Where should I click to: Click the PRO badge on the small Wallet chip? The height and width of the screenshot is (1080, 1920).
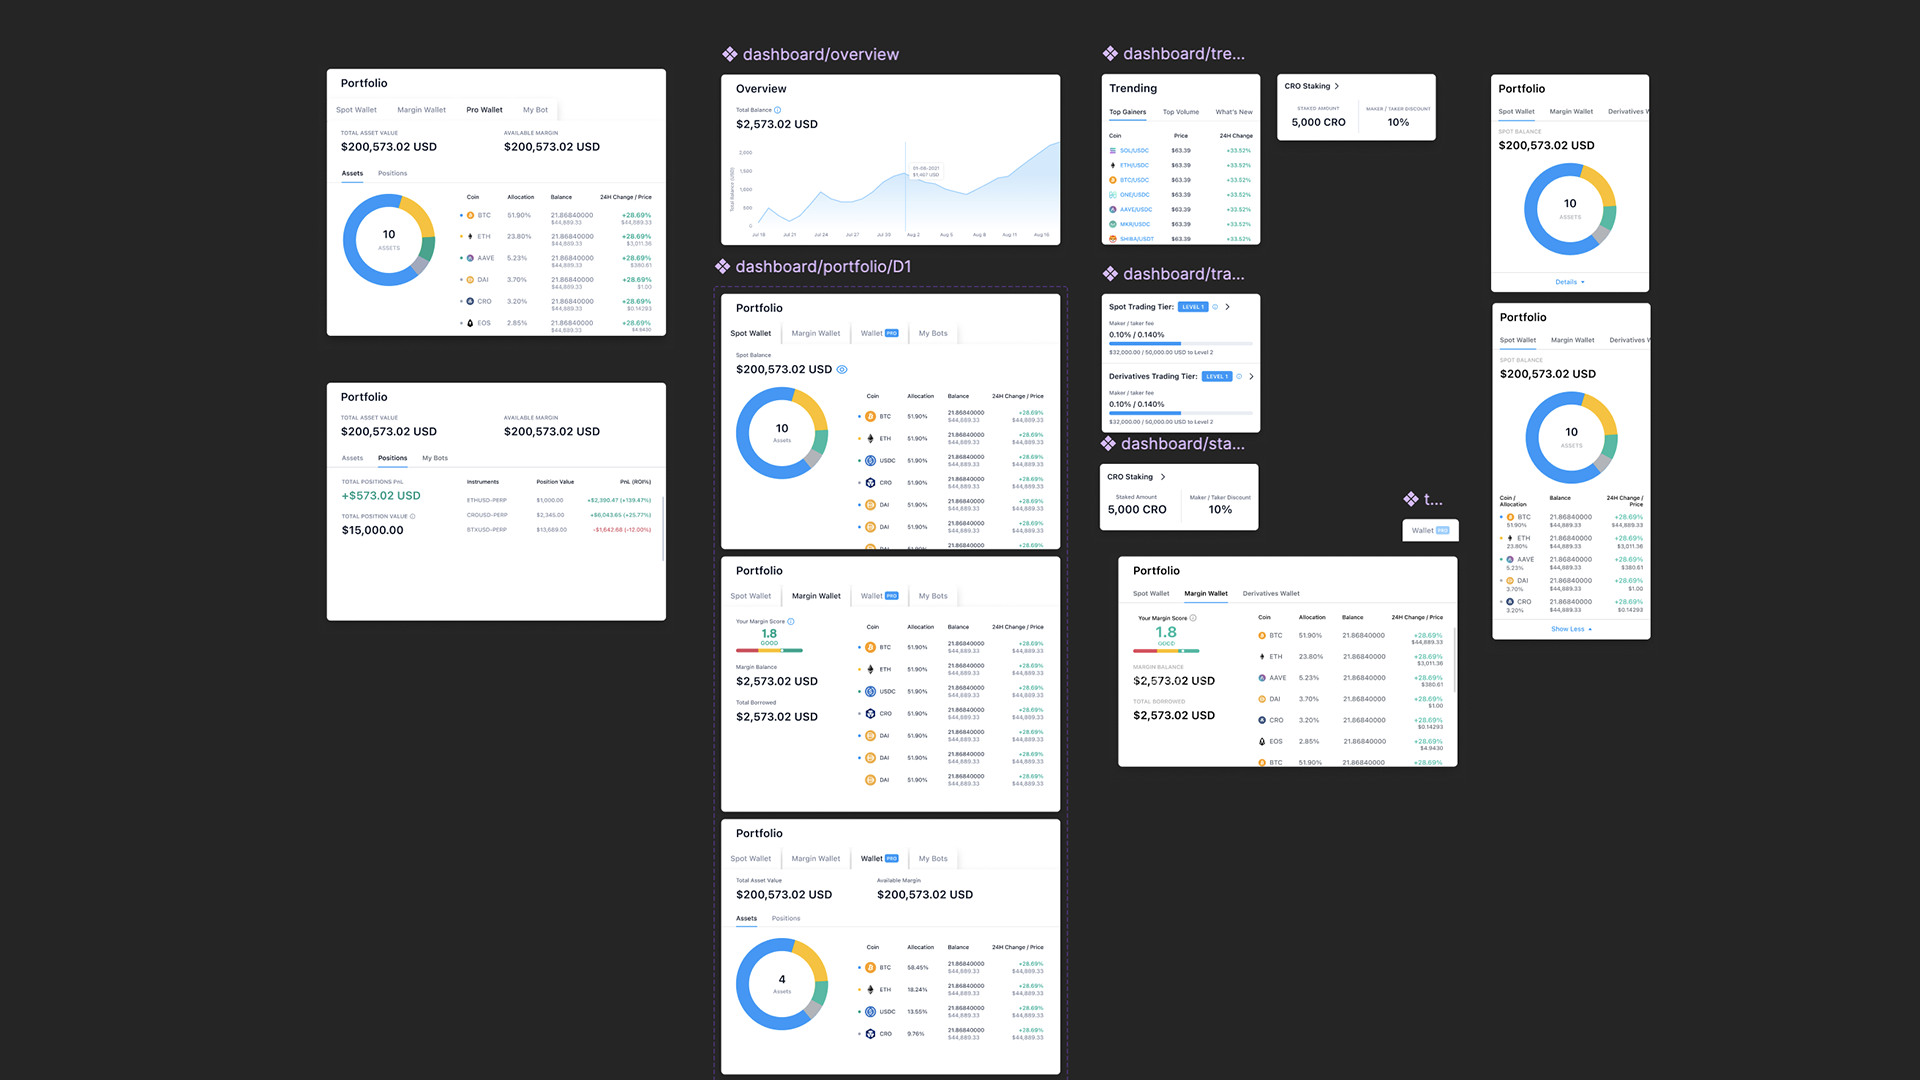click(1442, 531)
